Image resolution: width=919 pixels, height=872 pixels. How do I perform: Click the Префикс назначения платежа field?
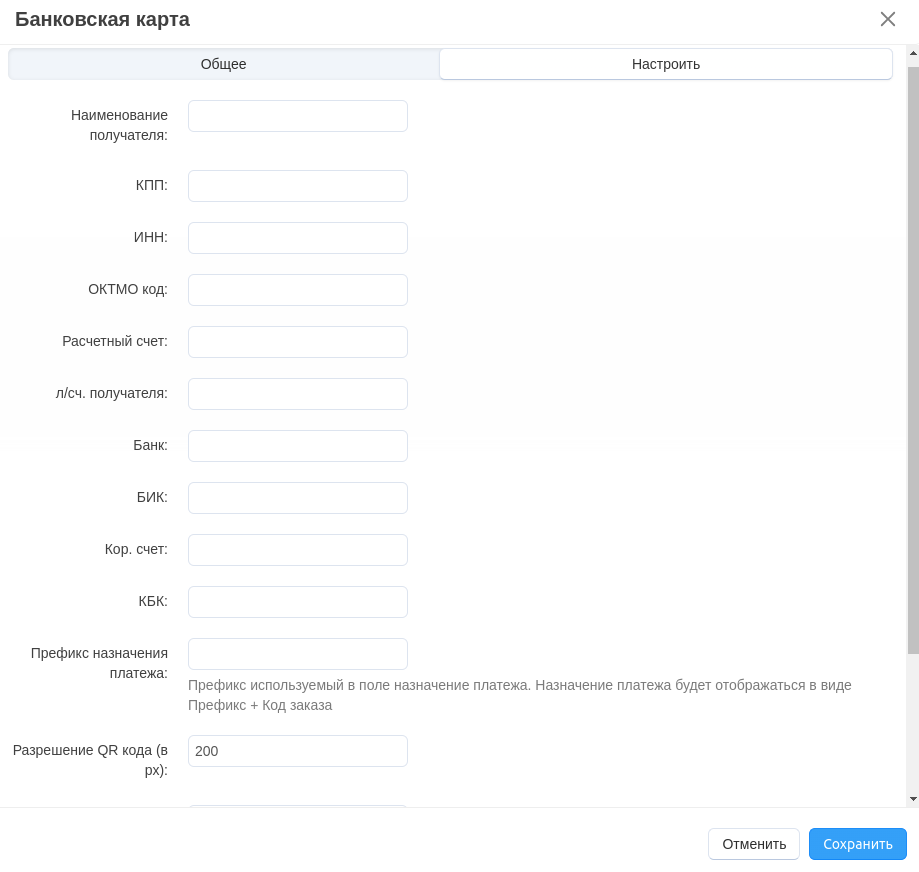[298, 654]
